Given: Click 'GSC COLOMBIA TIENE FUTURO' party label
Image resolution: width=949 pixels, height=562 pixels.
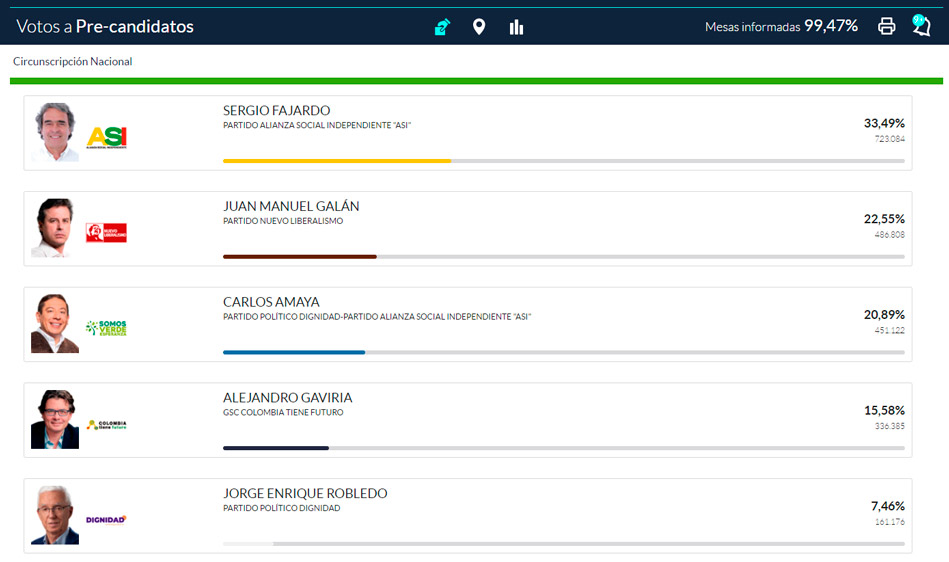Looking at the screenshot, I should [x=283, y=413].
